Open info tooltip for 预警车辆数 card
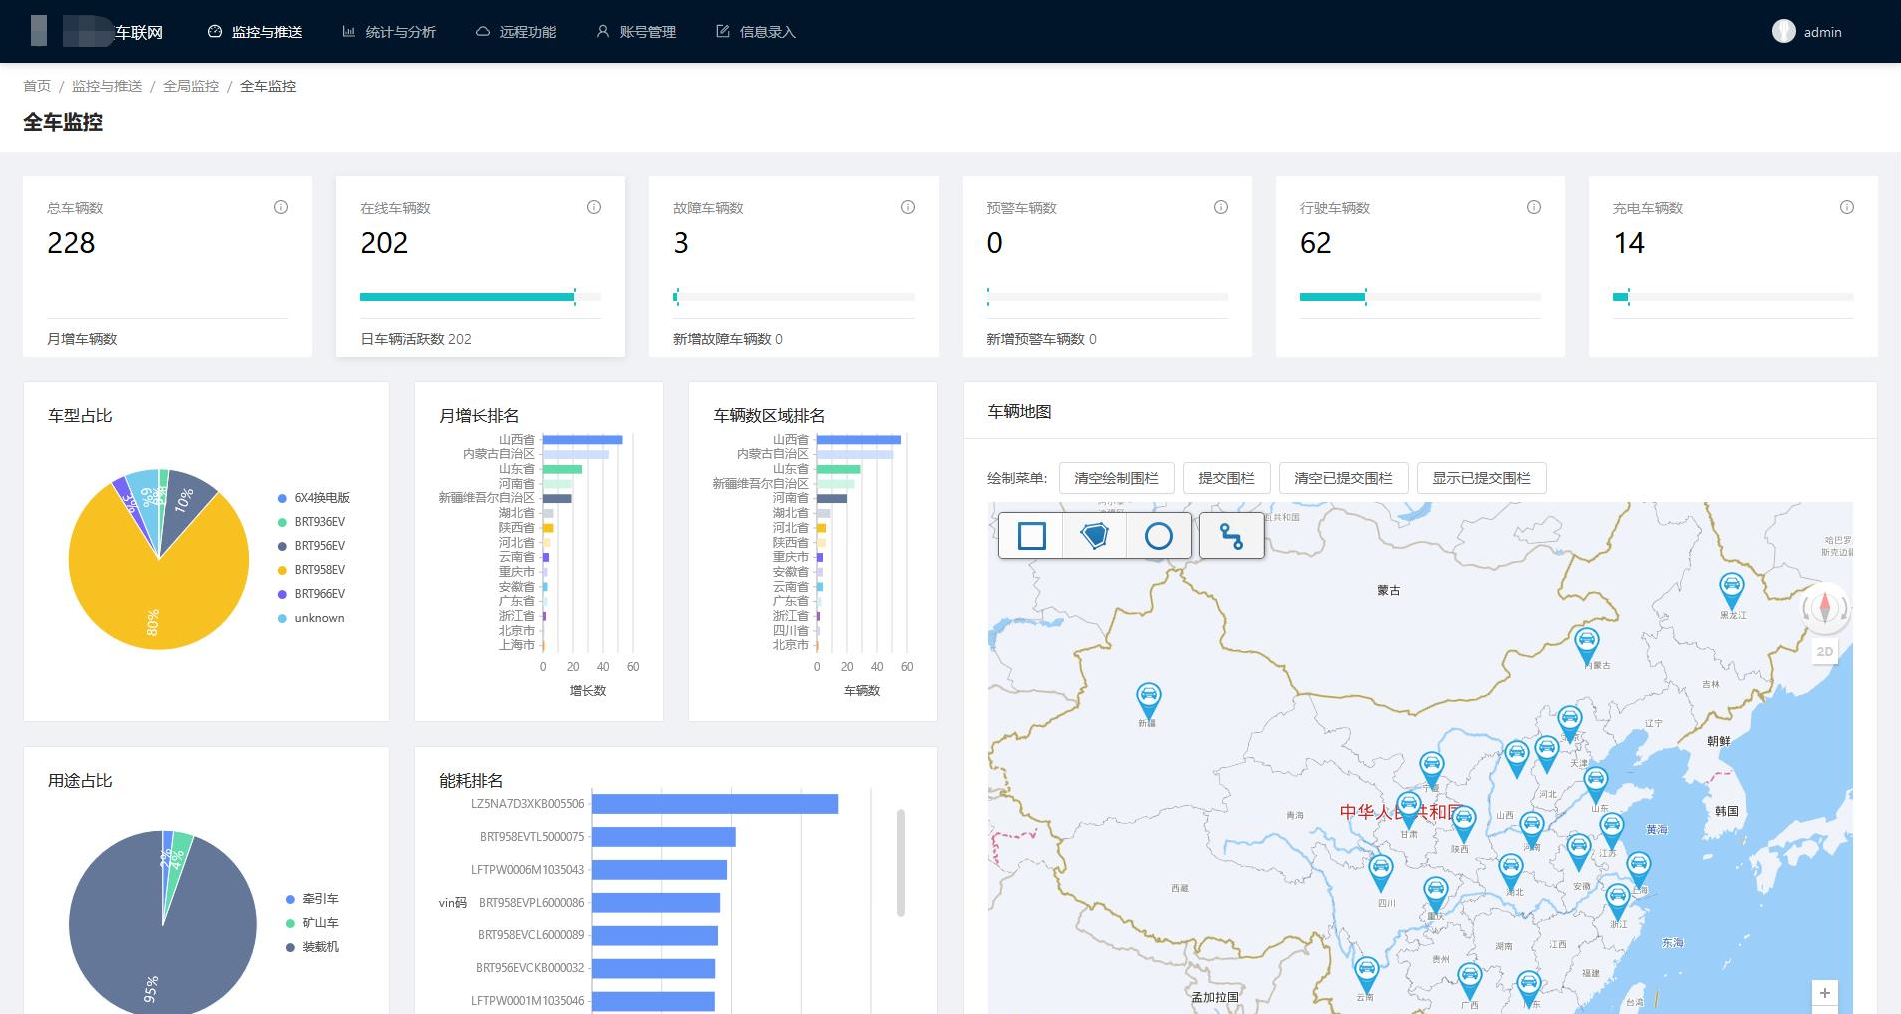Screen dimensions: 1901x1014 tap(1221, 207)
